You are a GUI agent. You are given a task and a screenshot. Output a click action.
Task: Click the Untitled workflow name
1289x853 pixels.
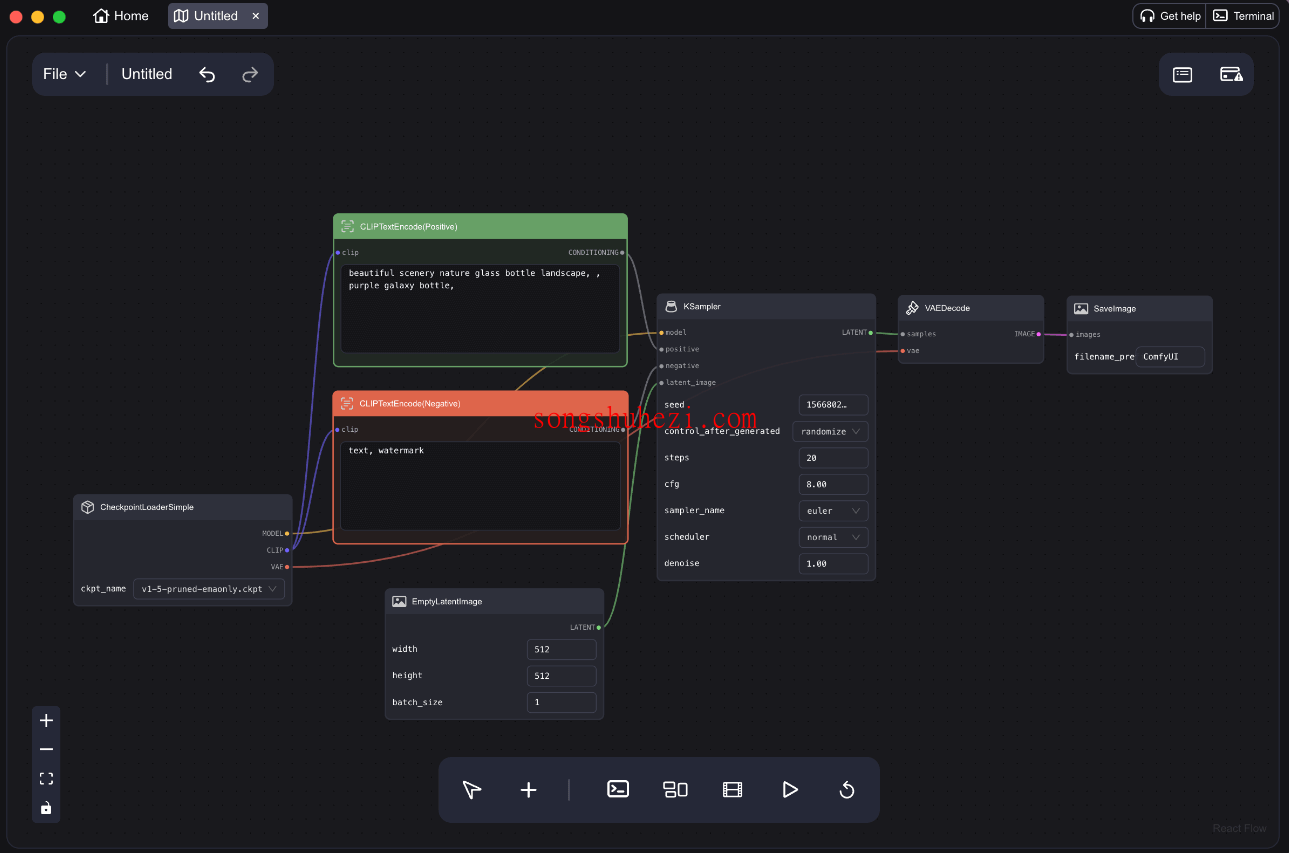(147, 74)
